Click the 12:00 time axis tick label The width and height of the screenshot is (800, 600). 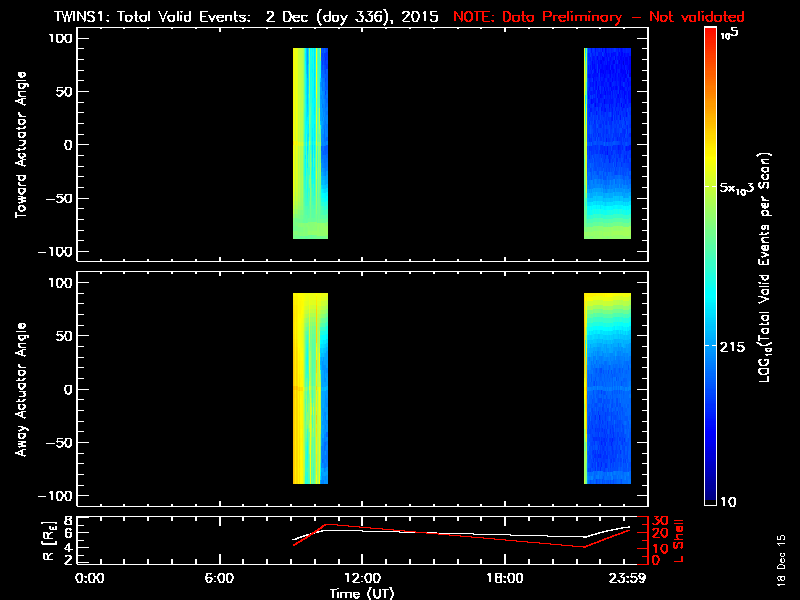pyautogui.click(x=361, y=577)
